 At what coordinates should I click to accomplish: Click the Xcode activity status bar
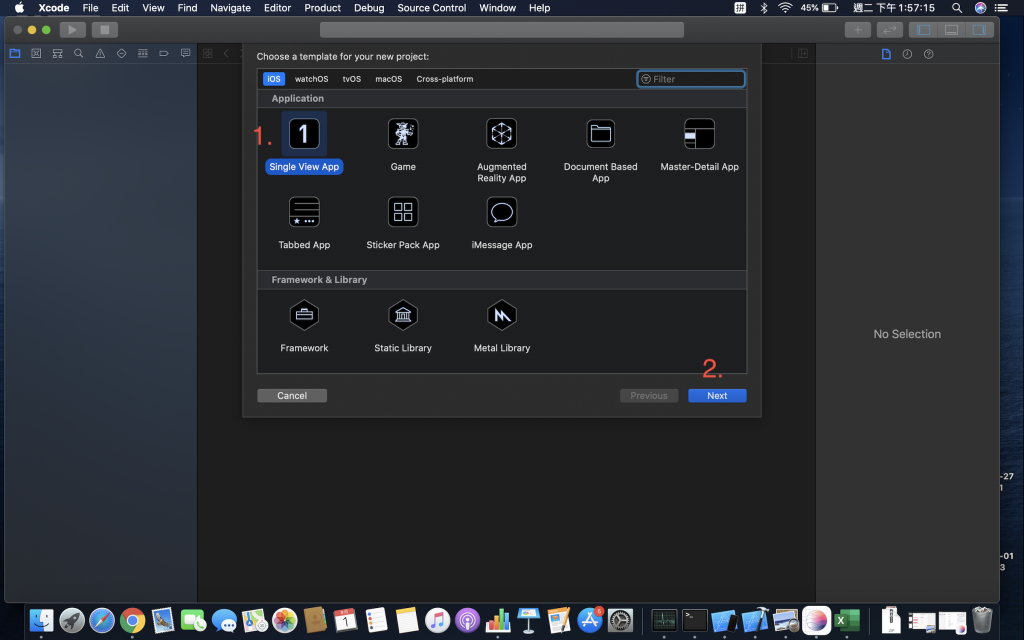(502, 29)
